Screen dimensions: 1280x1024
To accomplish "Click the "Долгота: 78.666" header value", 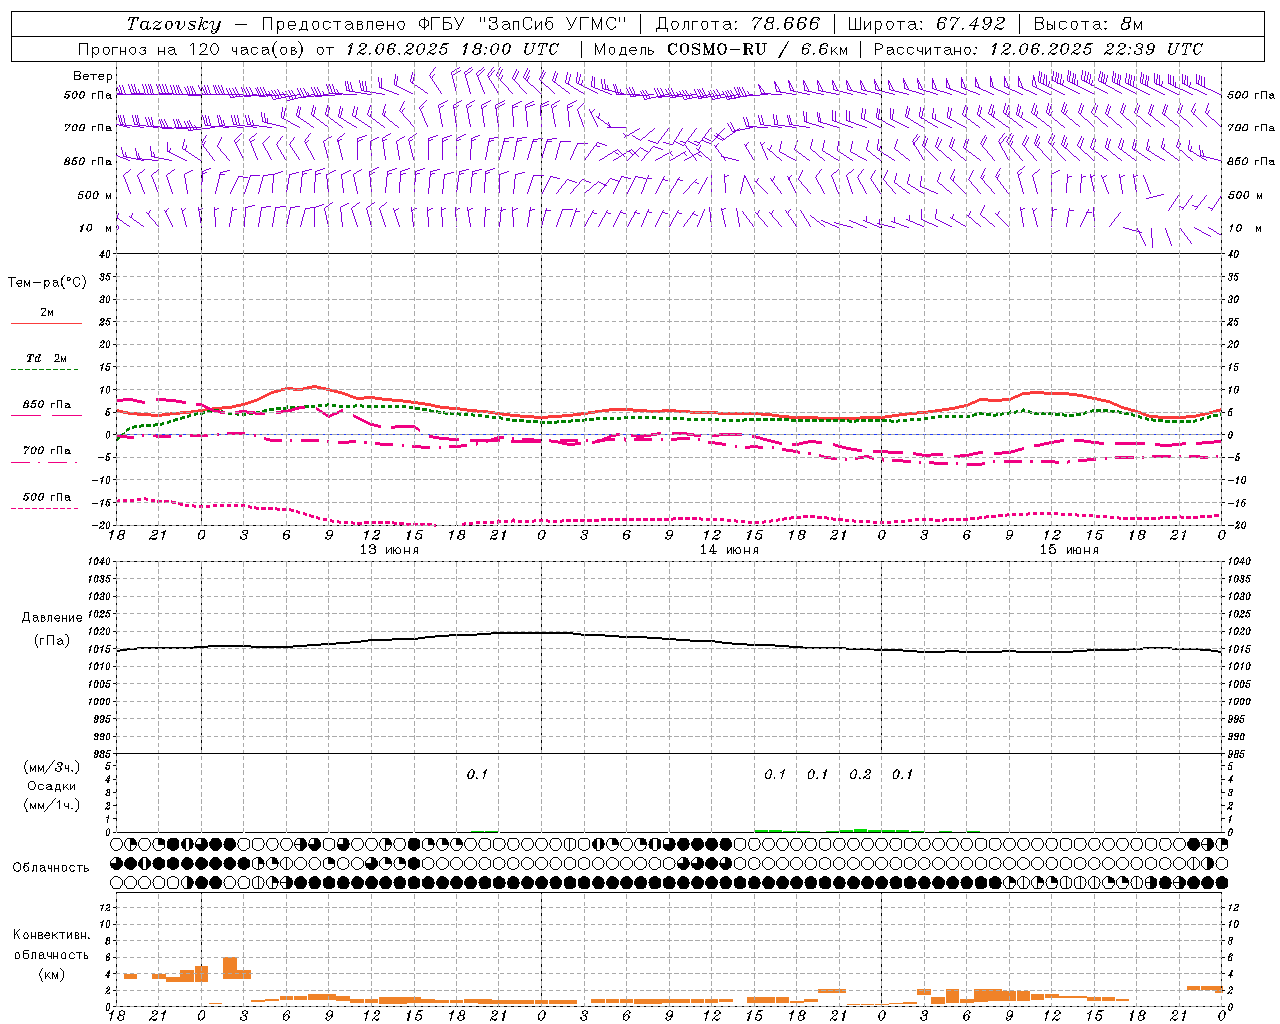I will 737,24.
